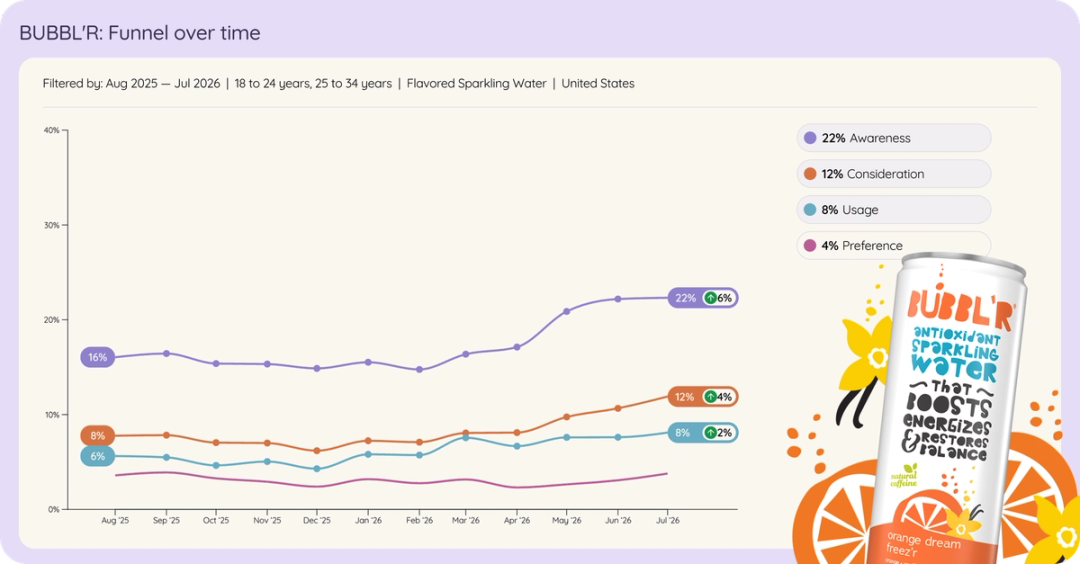Toggle the 12% Consideration legend pill
Viewport: 1080px width, 564px height.
tap(893, 174)
